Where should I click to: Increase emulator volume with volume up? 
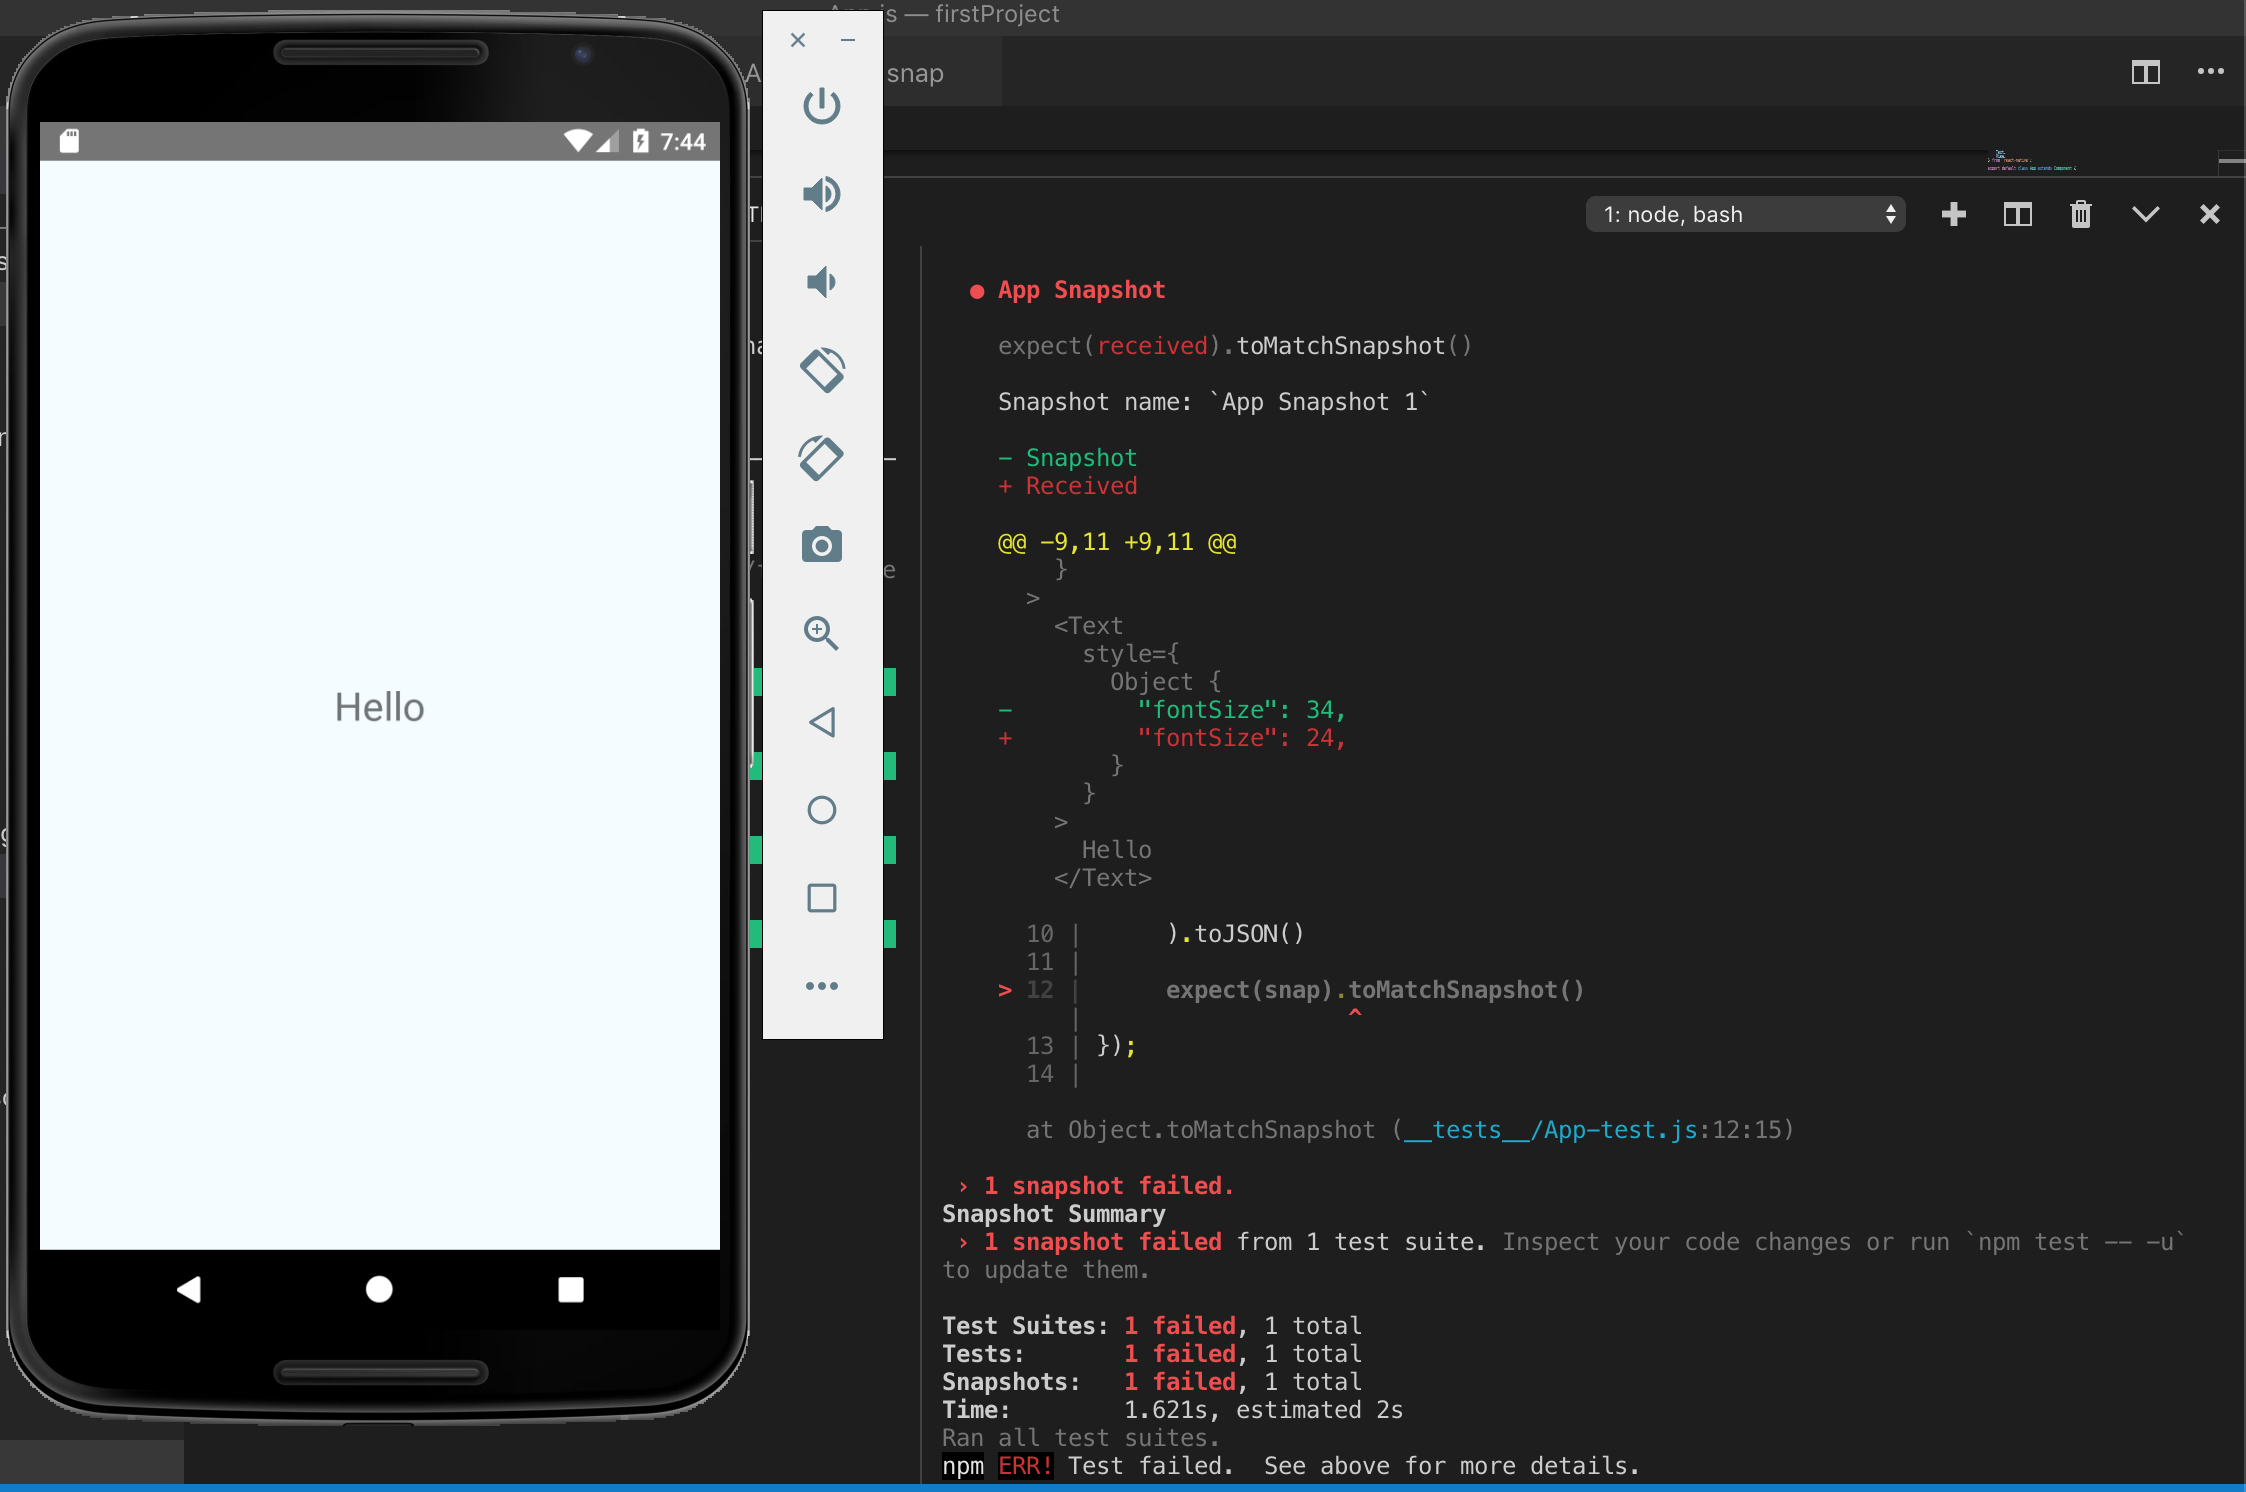pos(822,194)
